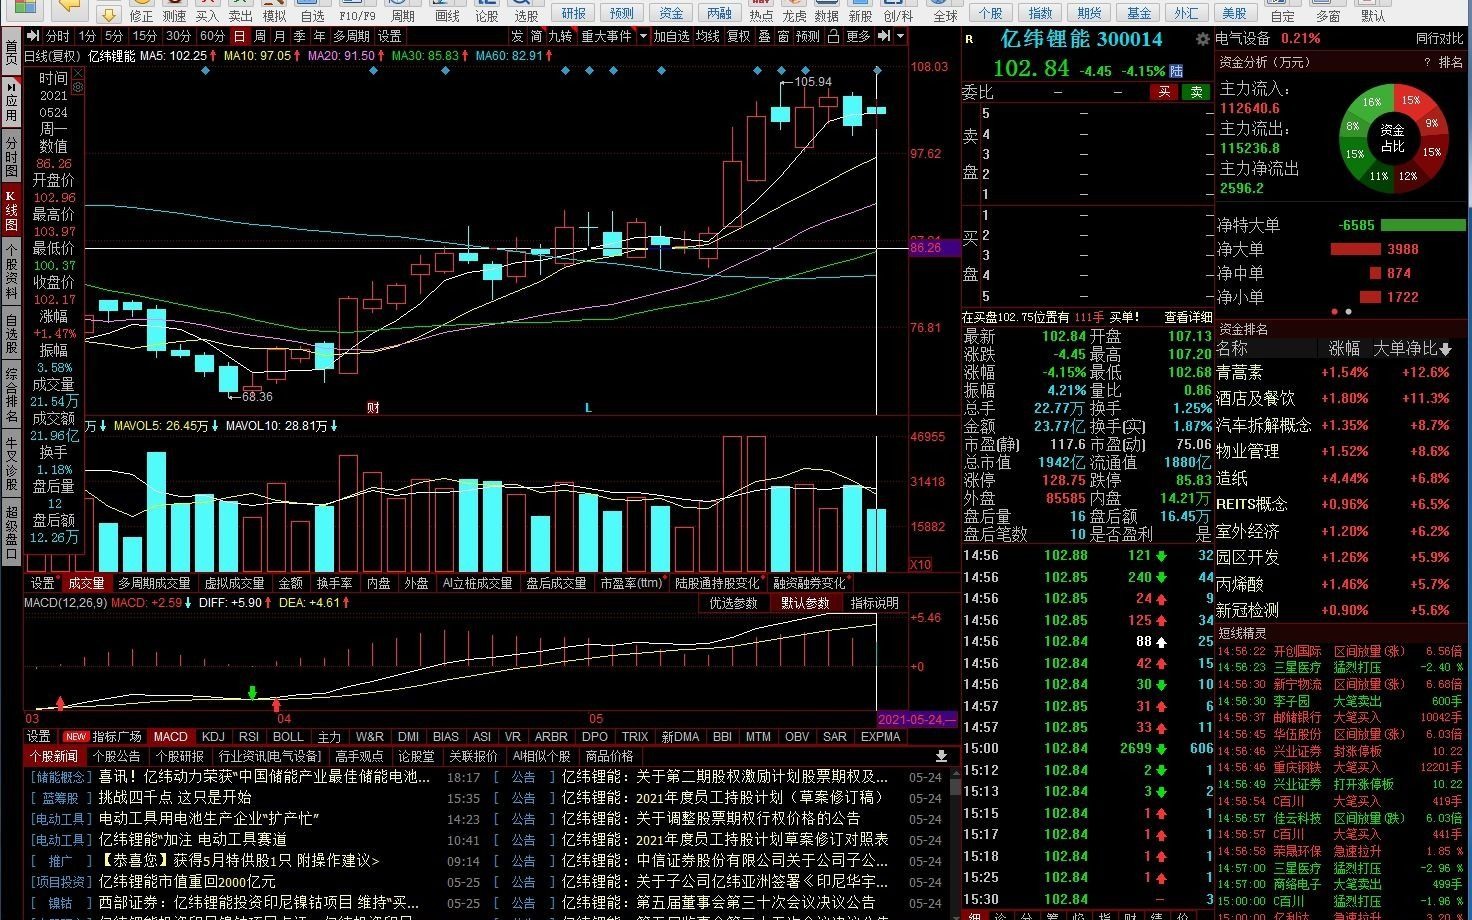Open the 周期 period toolbar icon
The width and height of the screenshot is (1472, 920).
(x=402, y=12)
